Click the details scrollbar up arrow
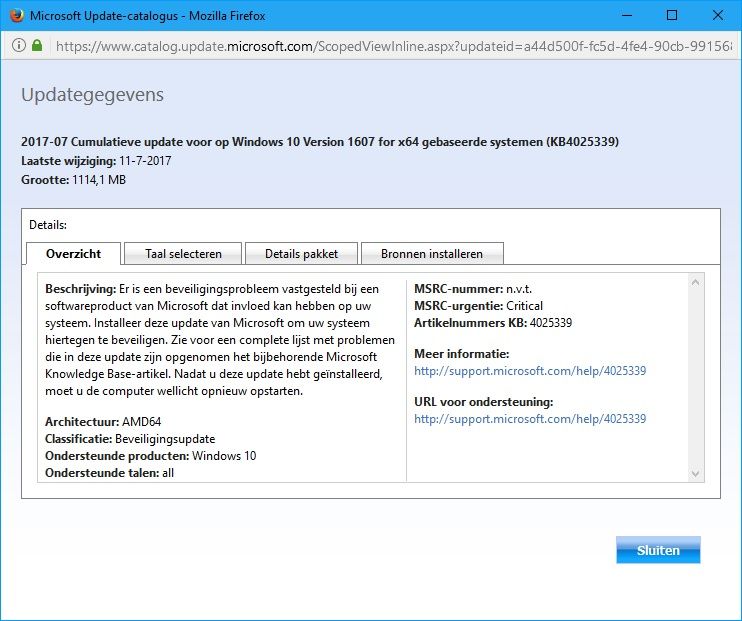742x621 pixels. coord(695,283)
